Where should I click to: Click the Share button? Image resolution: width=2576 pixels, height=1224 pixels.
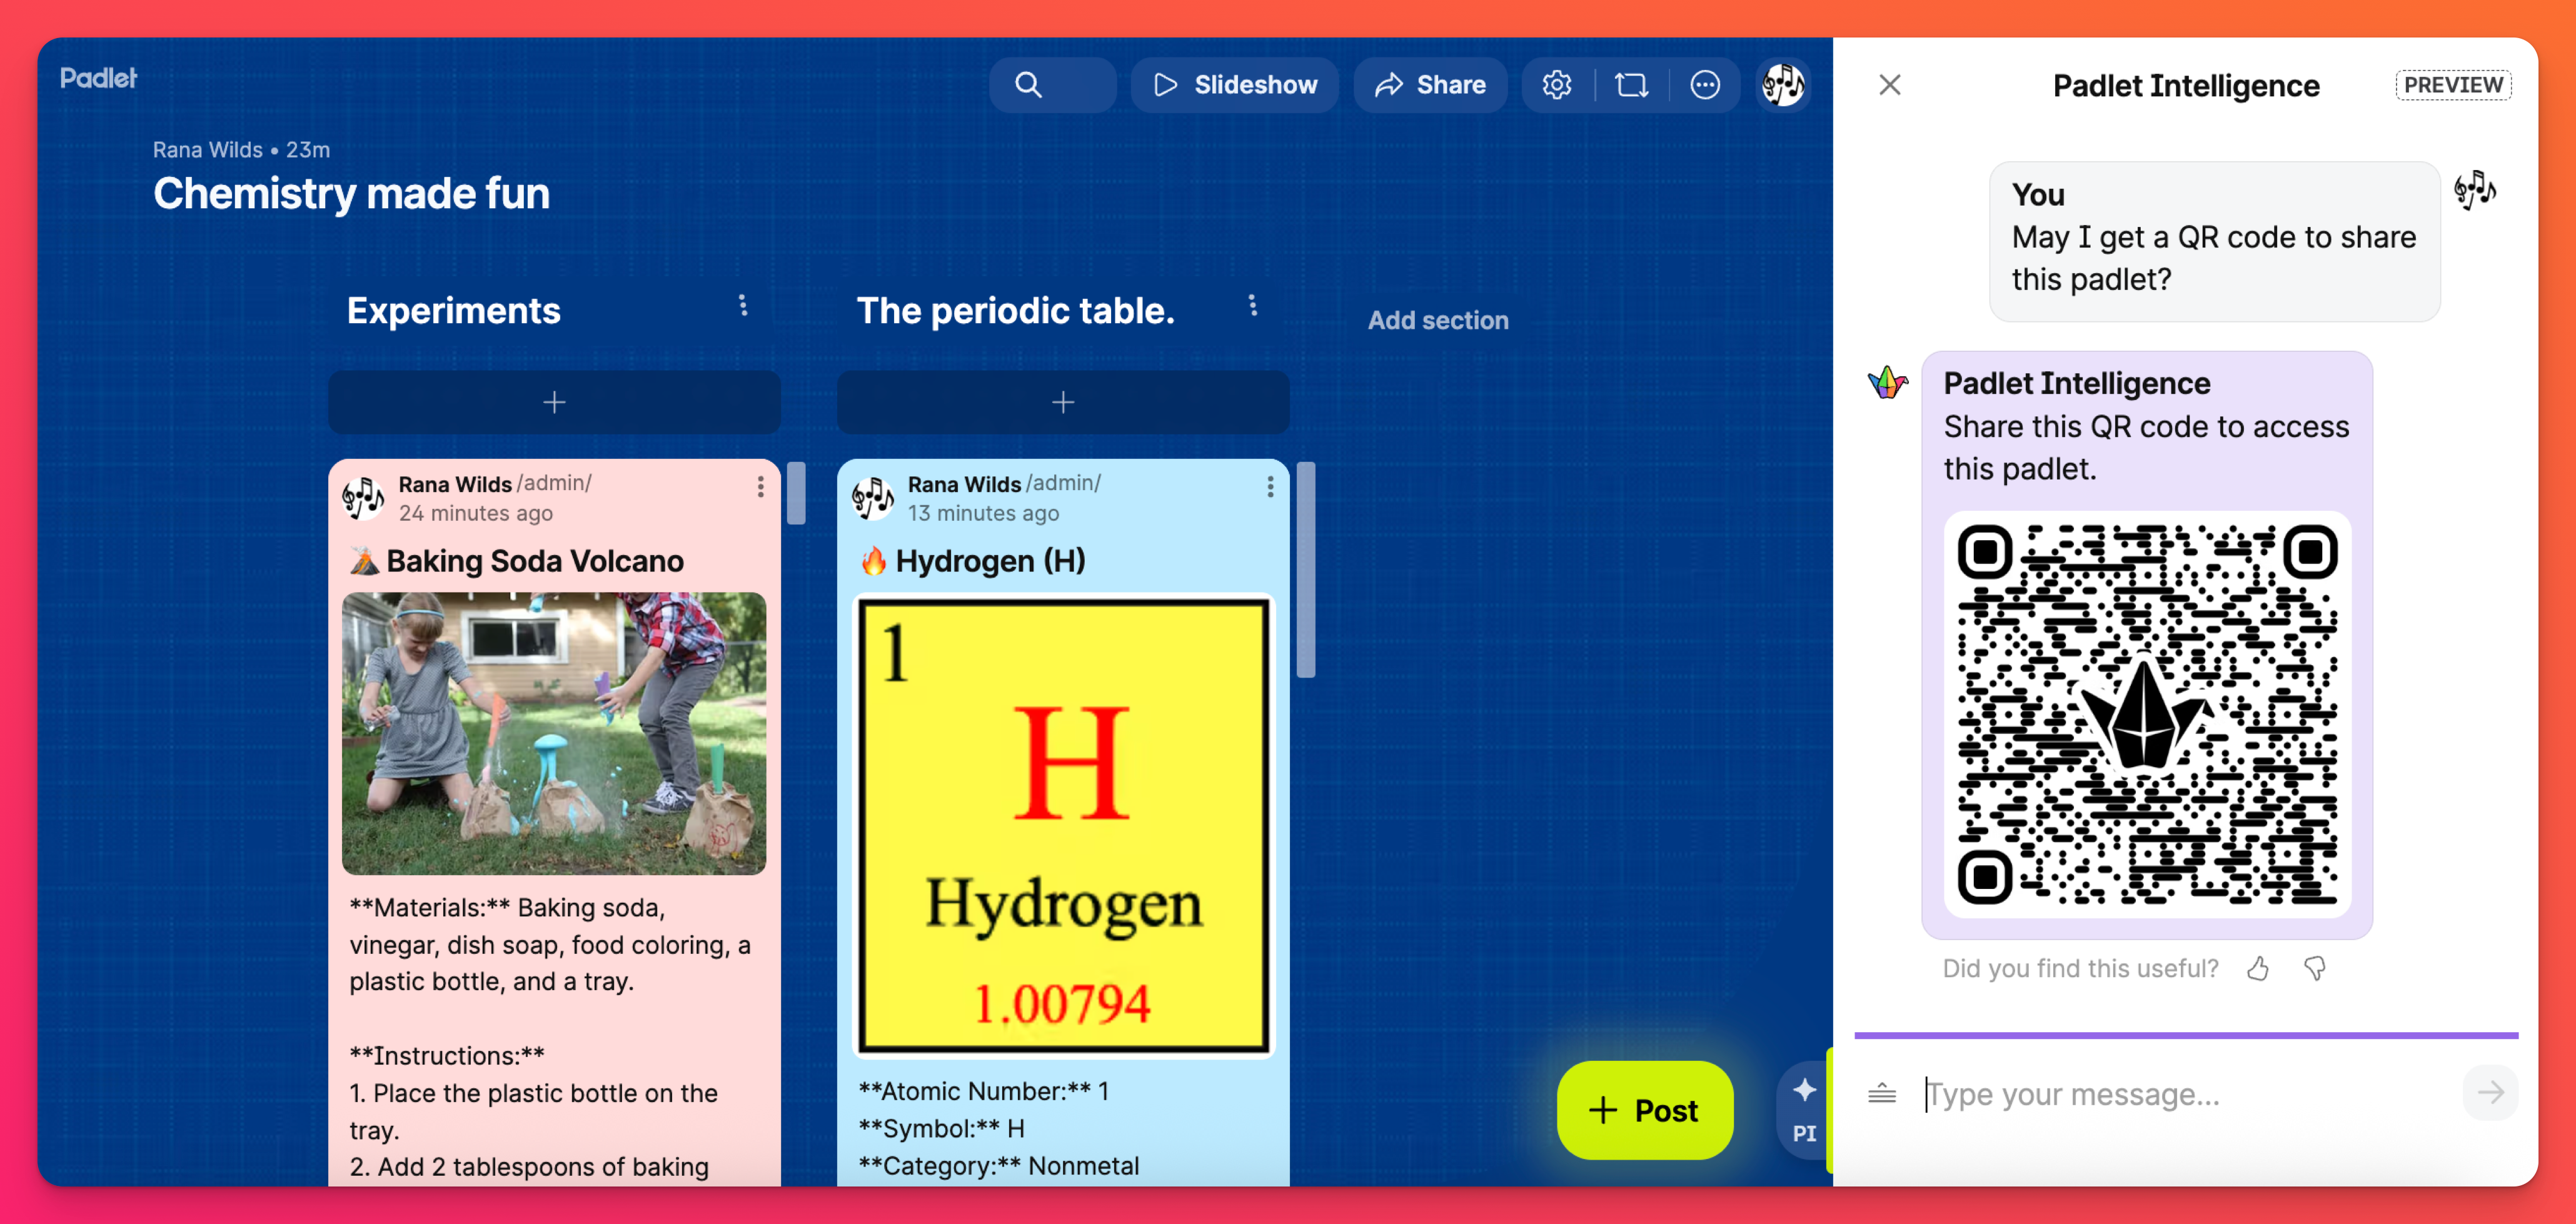tap(1430, 85)
